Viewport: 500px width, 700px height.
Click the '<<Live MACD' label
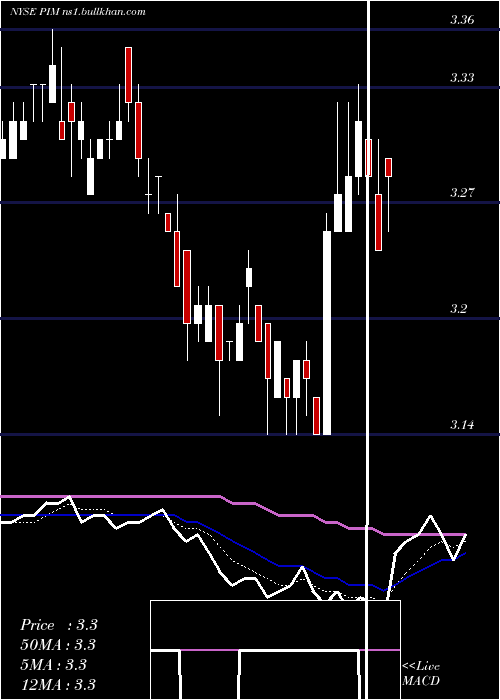click(x=421, y=673)
